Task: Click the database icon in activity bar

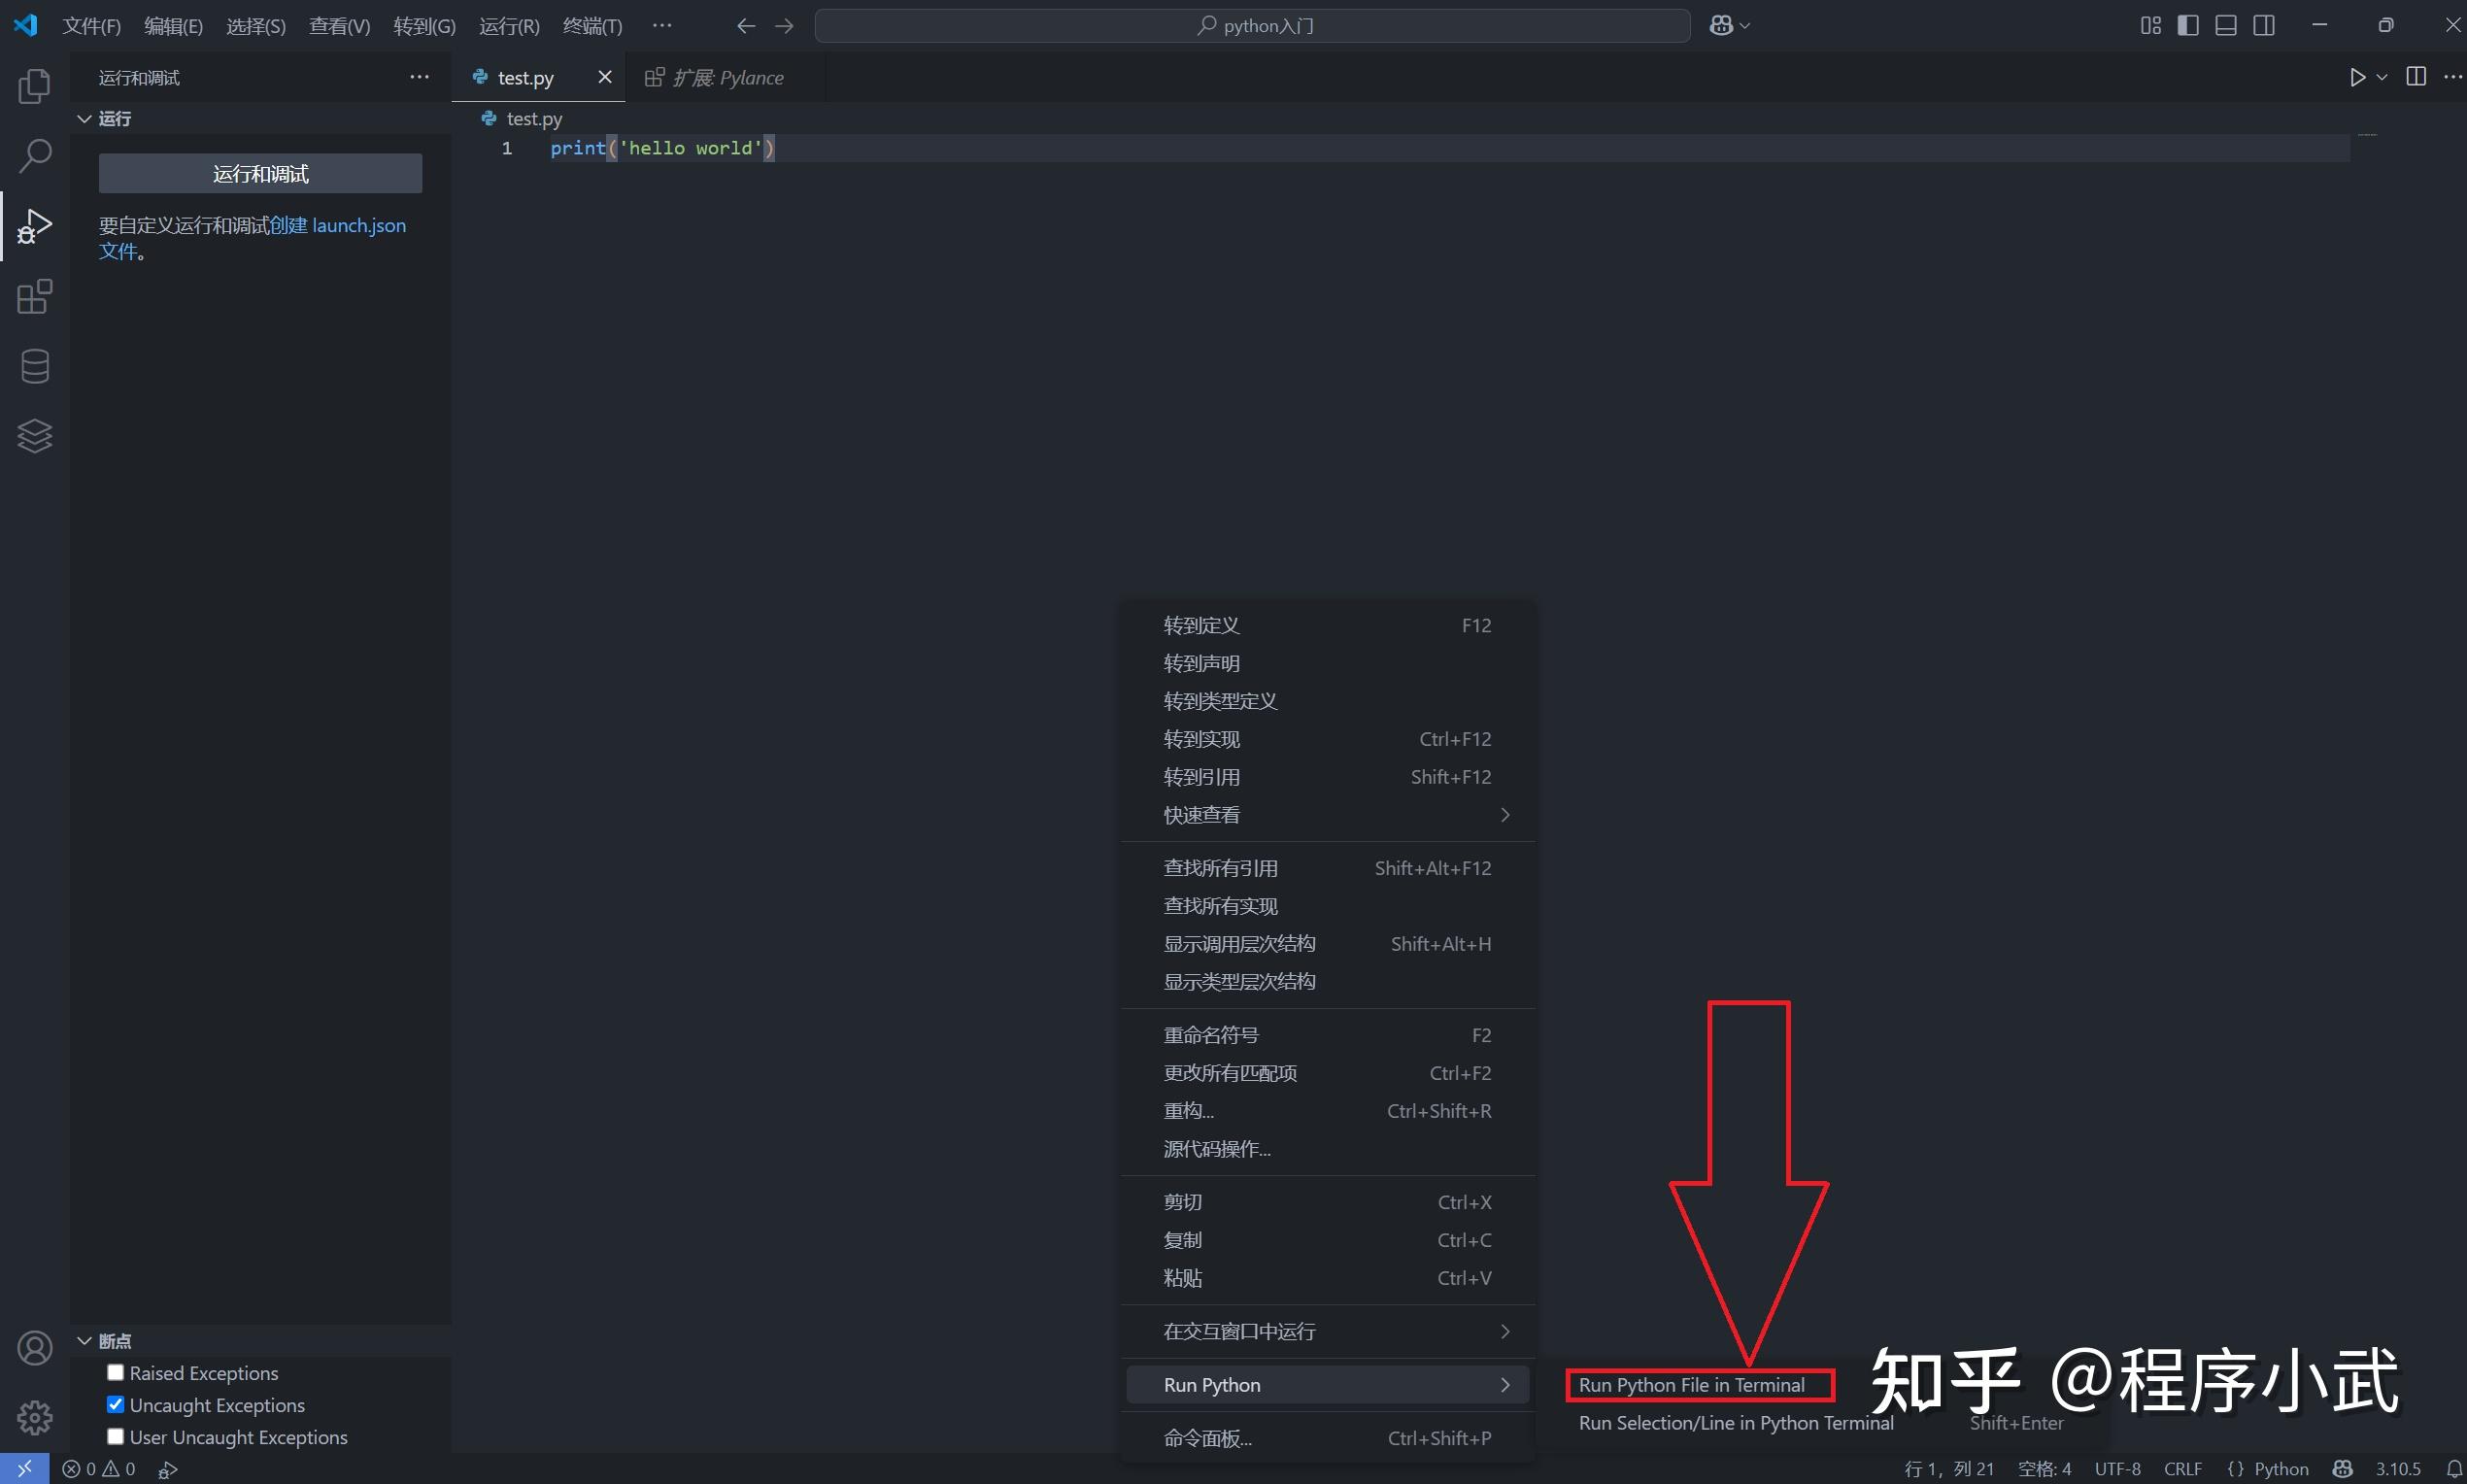Action: point(34,366)
